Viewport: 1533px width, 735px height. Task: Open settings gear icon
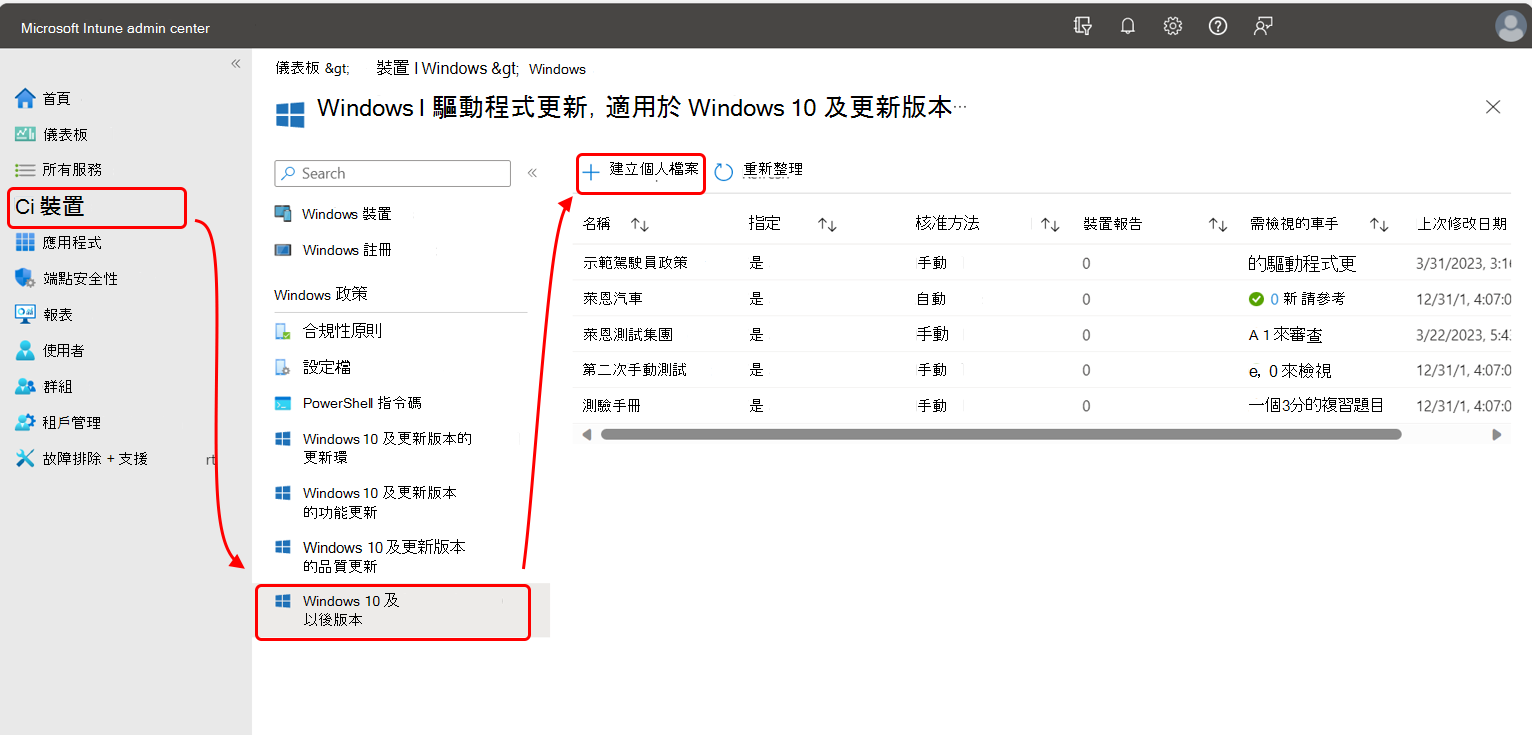1173,27
